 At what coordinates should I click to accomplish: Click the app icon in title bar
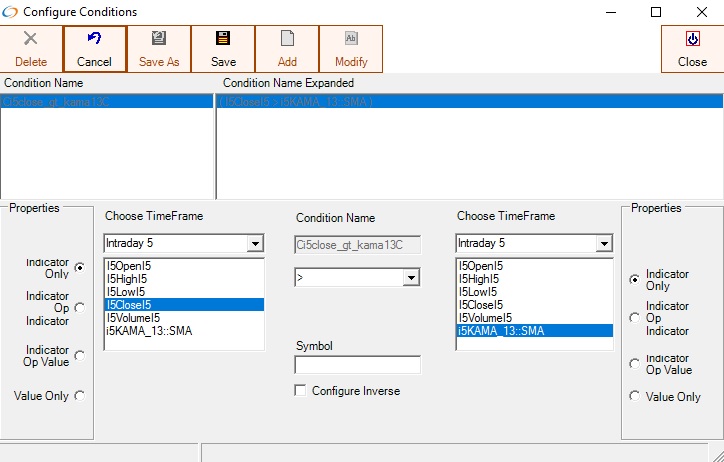pyautogui.click(x=11, y=12)
